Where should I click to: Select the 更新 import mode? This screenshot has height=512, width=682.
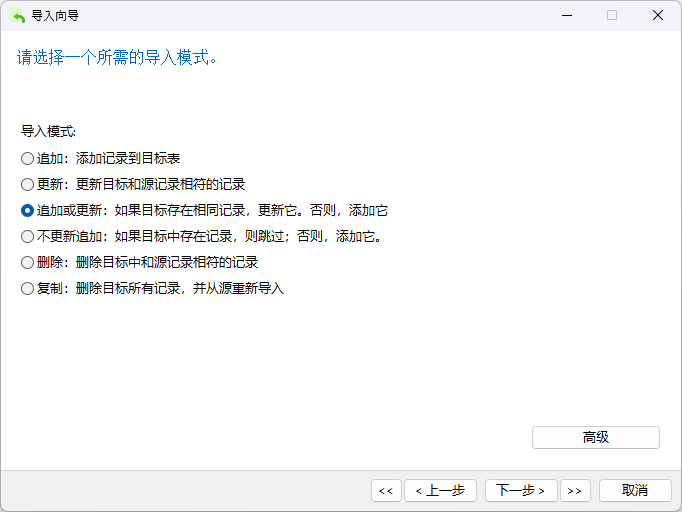(28, 184)
